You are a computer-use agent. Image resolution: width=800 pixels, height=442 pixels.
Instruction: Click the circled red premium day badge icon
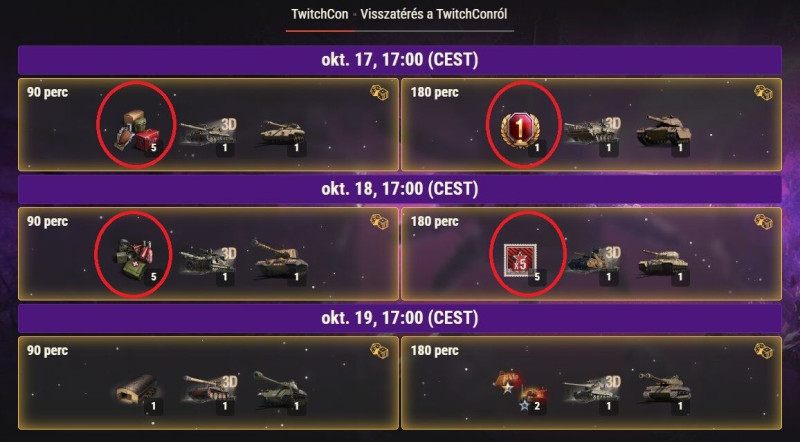click(520, 130)
